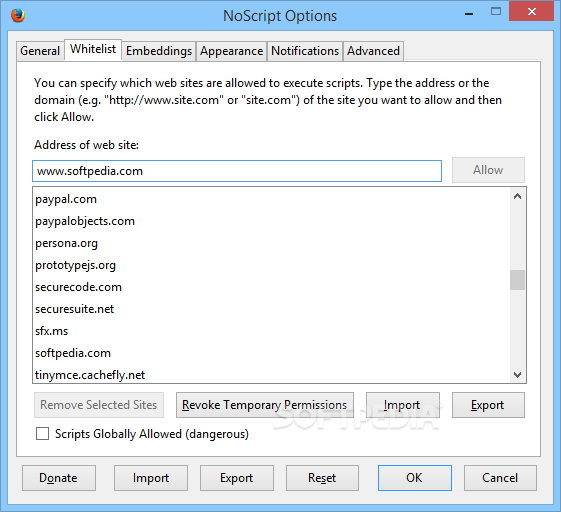The height and width of the screenshot is (512, 561).
Task: Select persona.org list entry
Action: [x=271, y=243]
